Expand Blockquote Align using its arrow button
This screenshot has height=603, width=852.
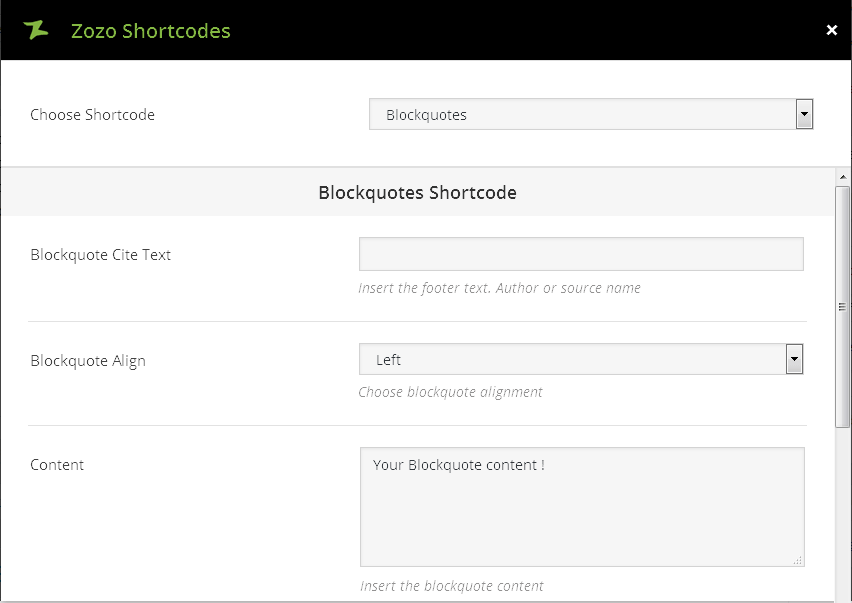click(x=795, y=359)
